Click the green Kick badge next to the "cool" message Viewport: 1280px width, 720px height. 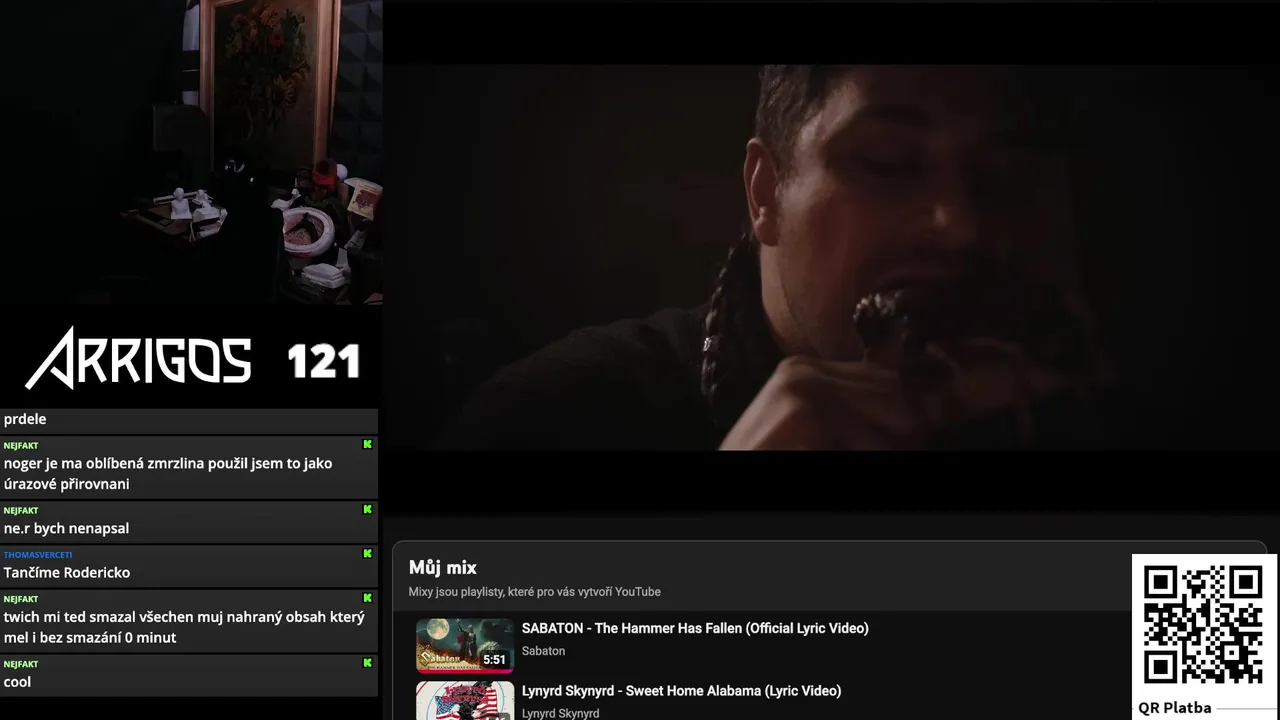[367, 662]
